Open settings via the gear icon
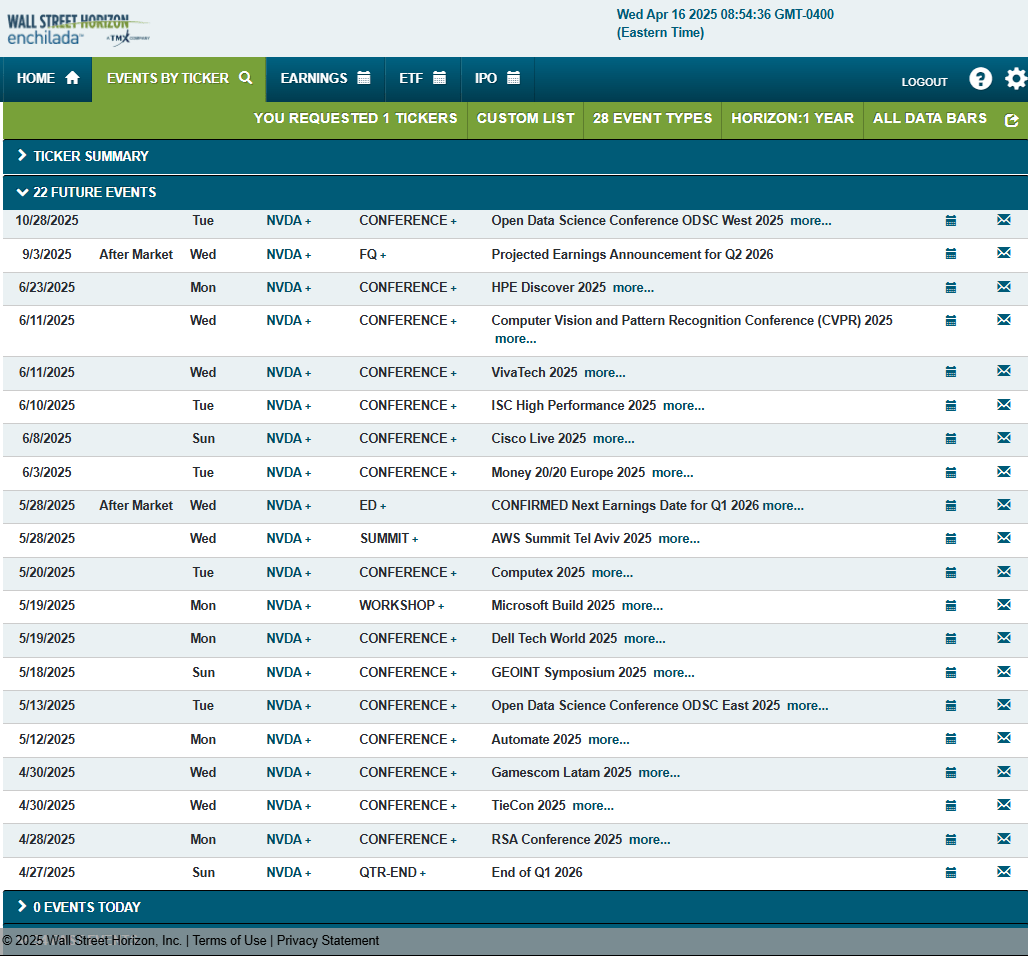Viewport: 1028px width, 956px height. [1016, 80]
